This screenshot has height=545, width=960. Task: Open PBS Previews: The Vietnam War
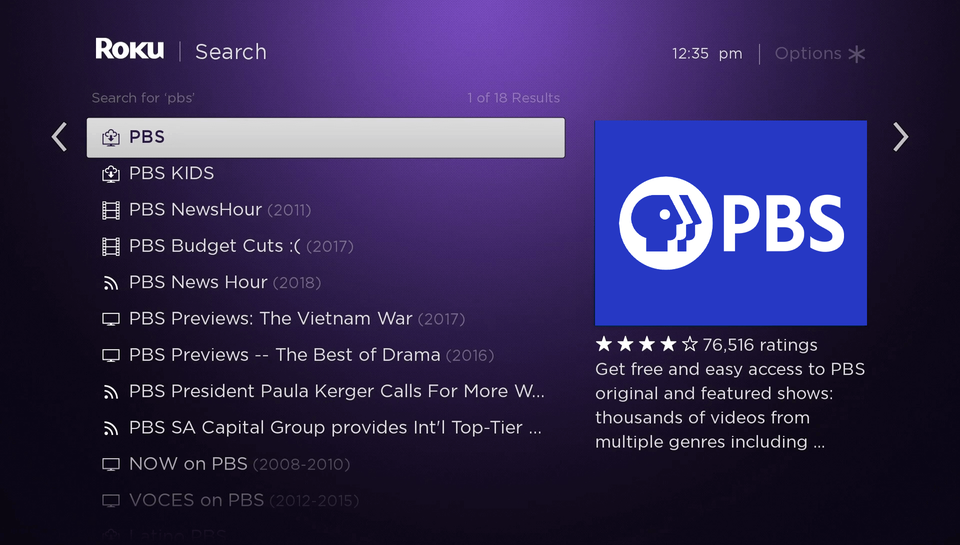click(x=326, y=318)
